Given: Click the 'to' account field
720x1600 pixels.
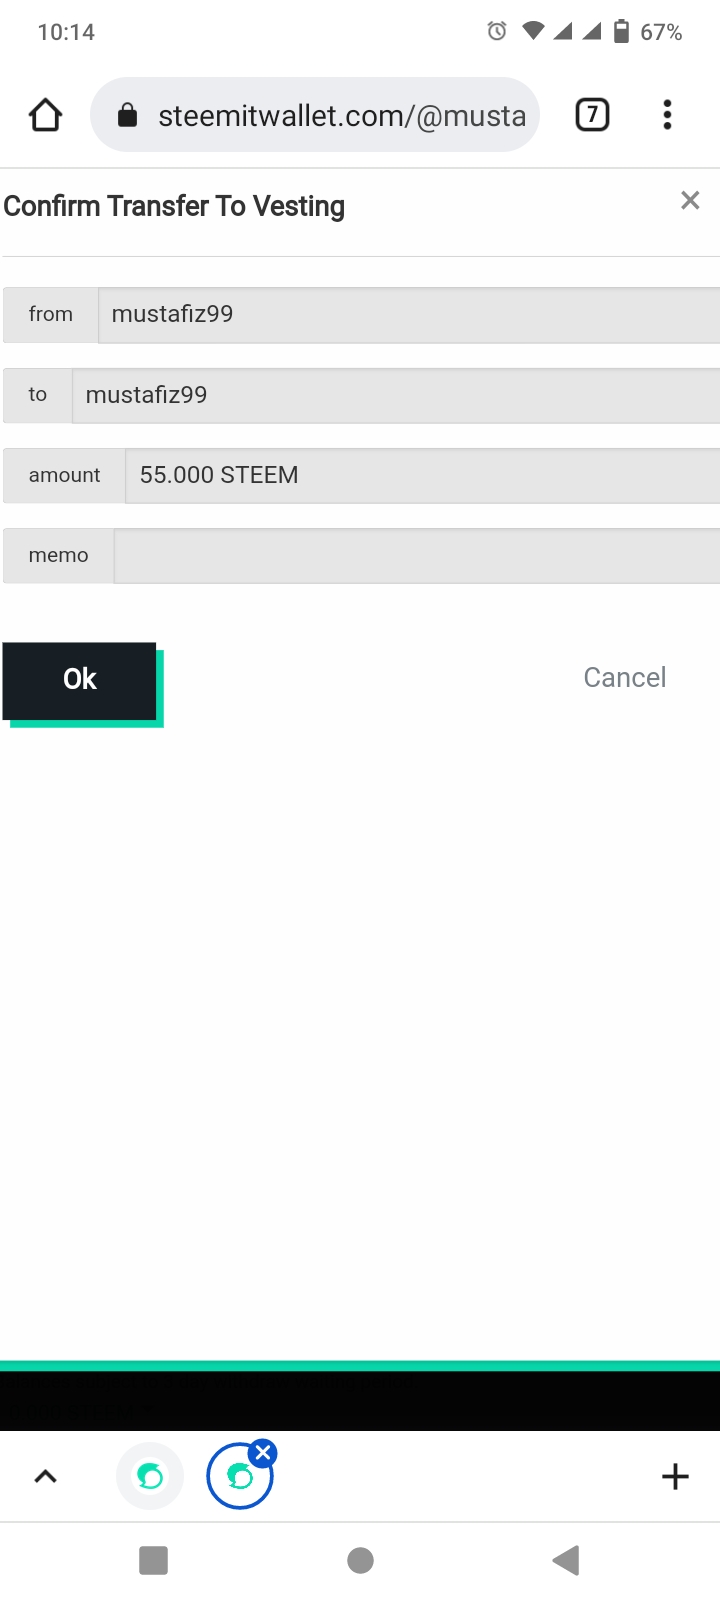Looking at the screenshot, I should [x=395, y=395].
